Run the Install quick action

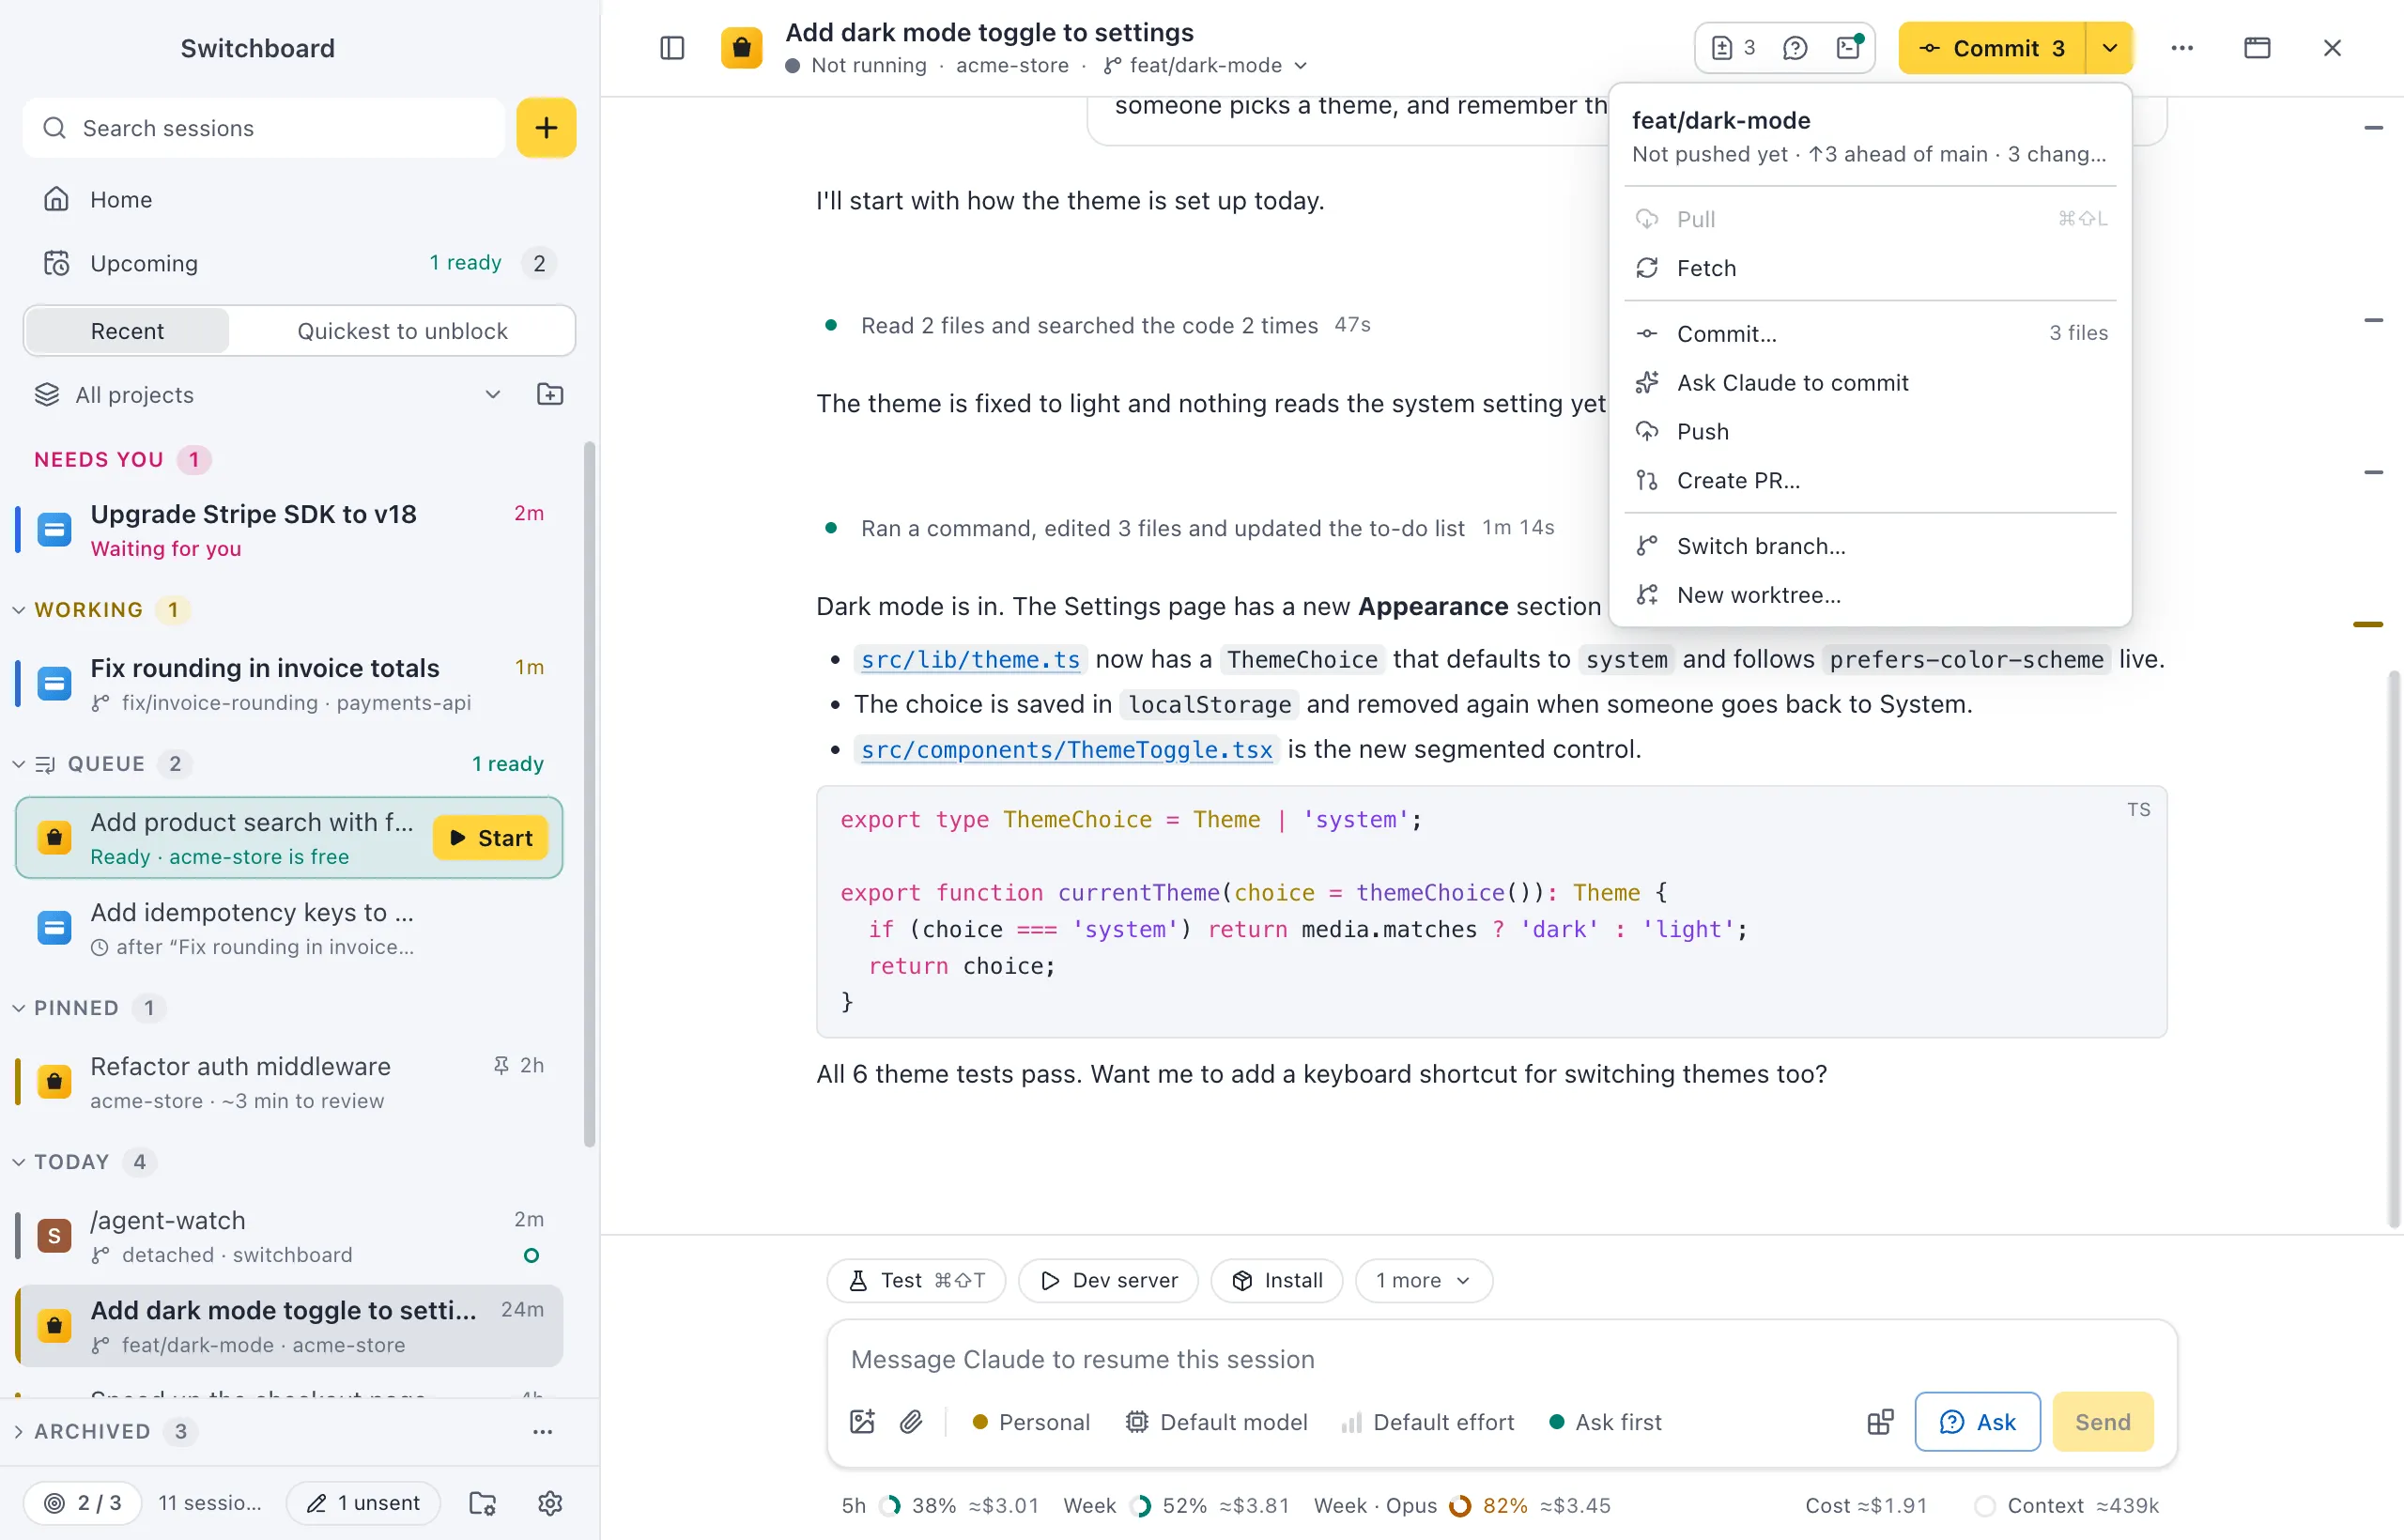[x=1277, y=1280]
